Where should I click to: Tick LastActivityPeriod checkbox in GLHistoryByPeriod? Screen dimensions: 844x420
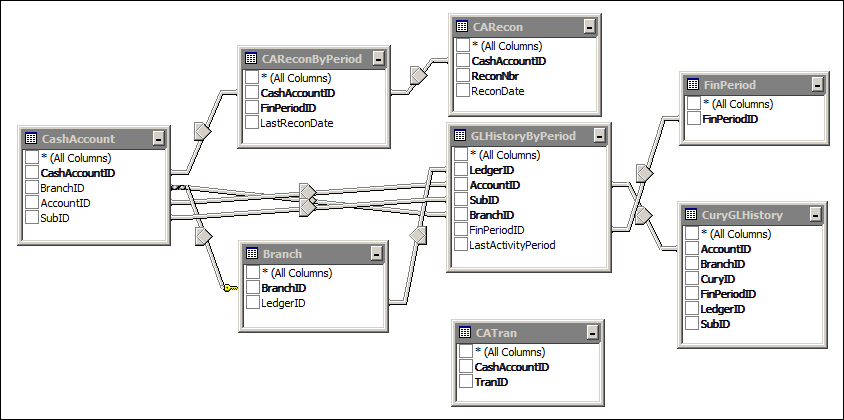coord(460,245)
